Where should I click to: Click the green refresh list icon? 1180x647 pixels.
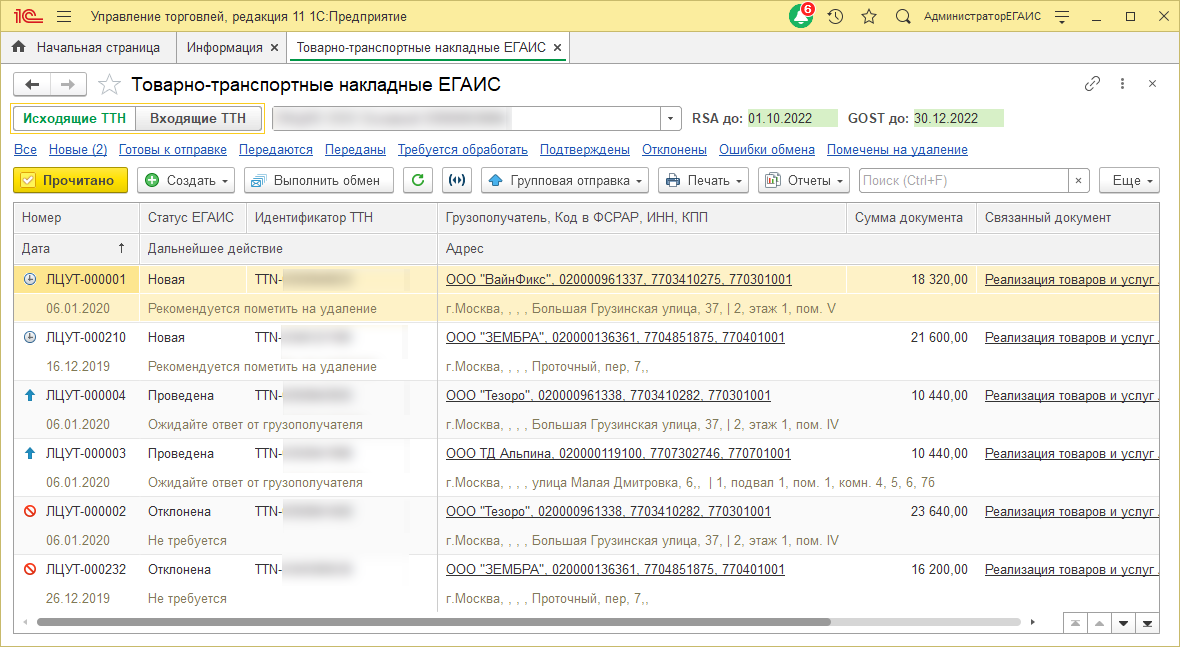coord(419,181)
